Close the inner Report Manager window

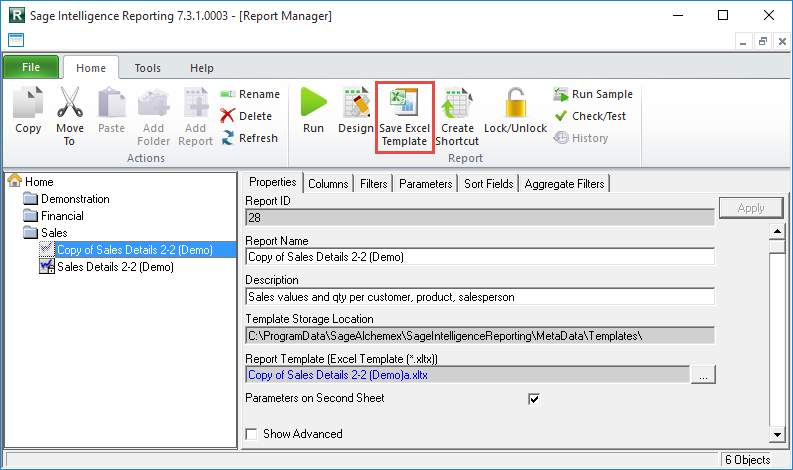tap(782, 41)
